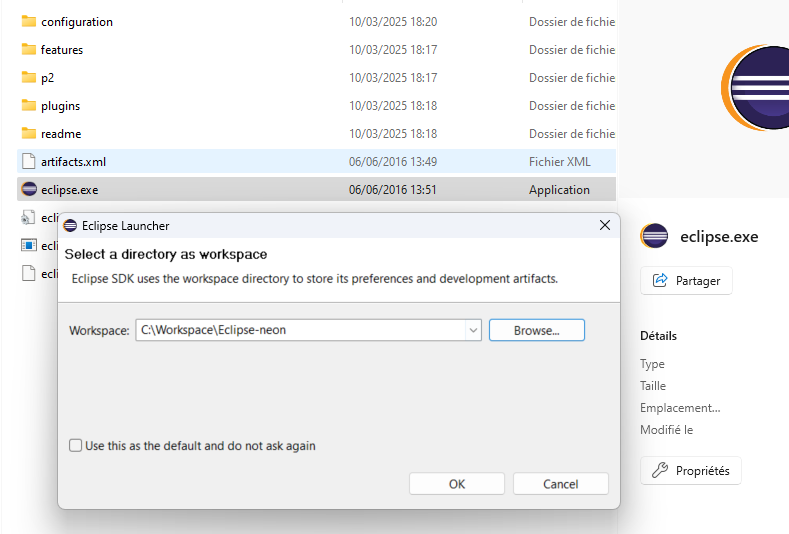Click the 'Emplacement...' detail label

coord(680,408)
